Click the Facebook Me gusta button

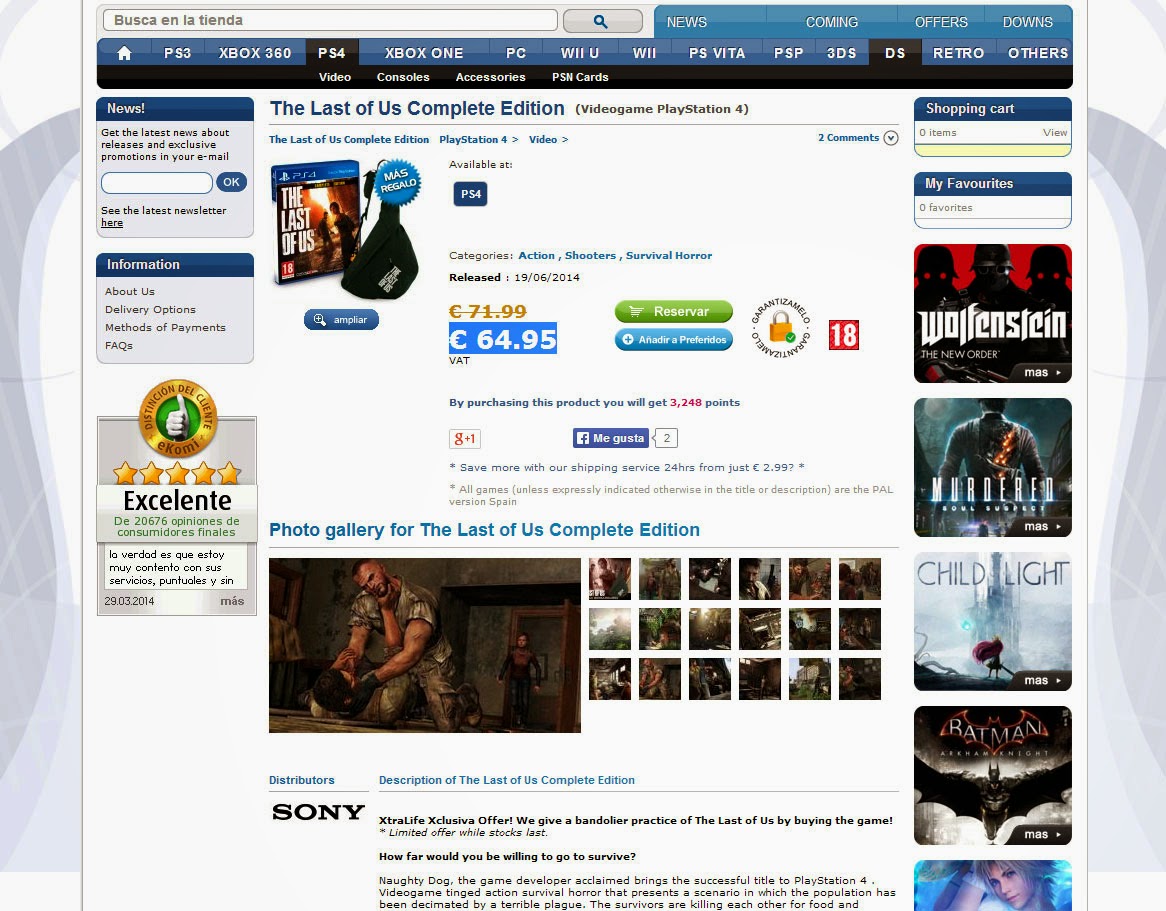click(x=611, y=438)
